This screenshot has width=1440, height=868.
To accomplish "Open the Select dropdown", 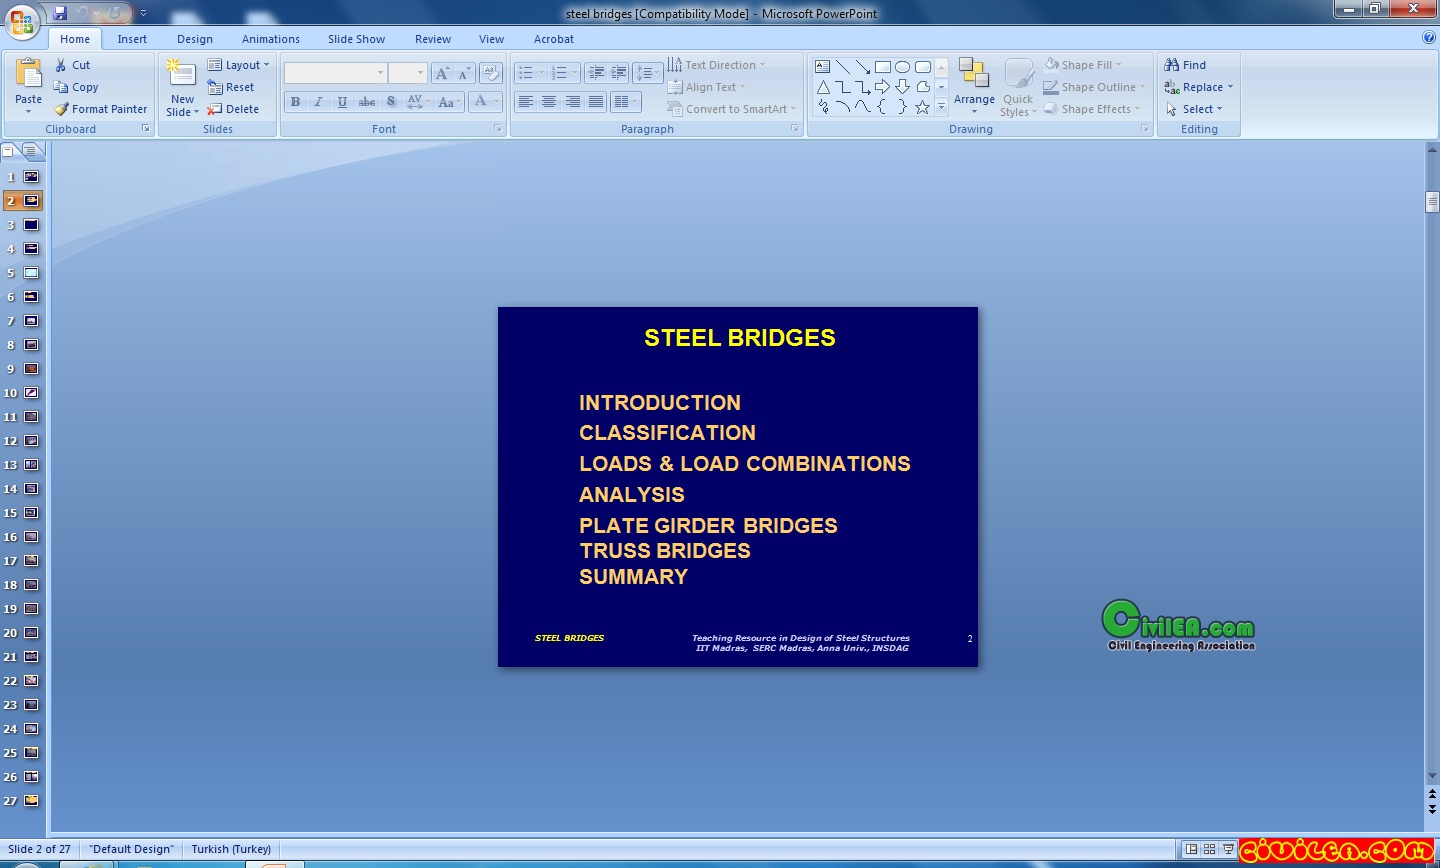I will pyautogui.click(x=1194, y=109).
